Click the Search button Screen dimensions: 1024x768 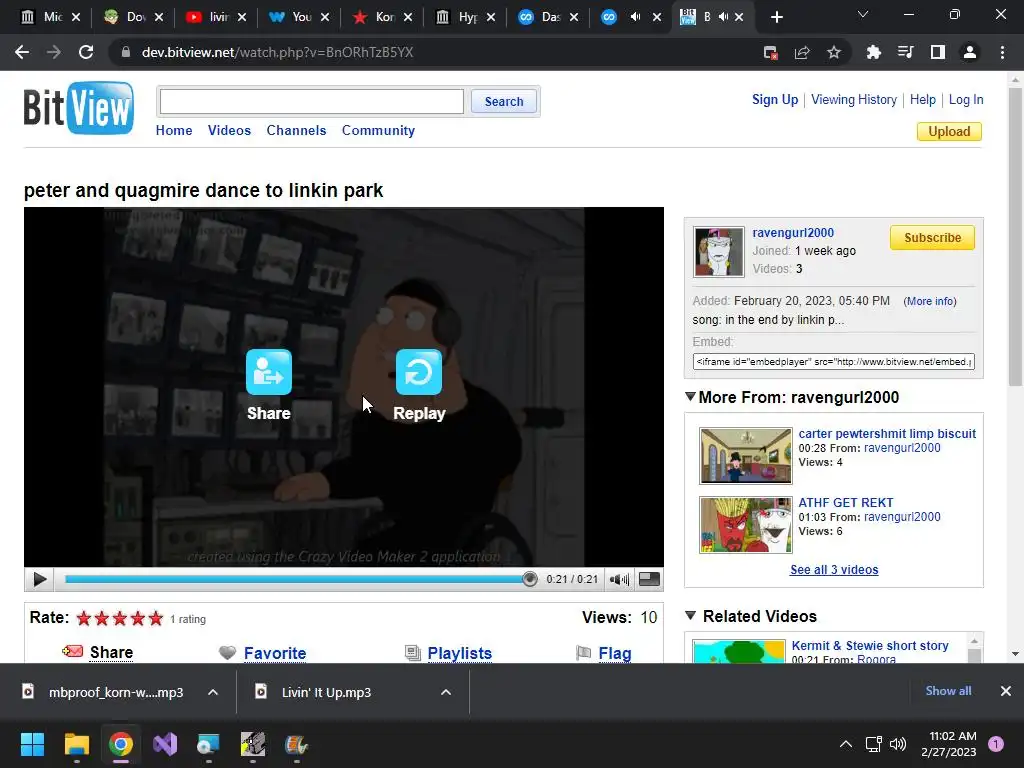[504, 101]
